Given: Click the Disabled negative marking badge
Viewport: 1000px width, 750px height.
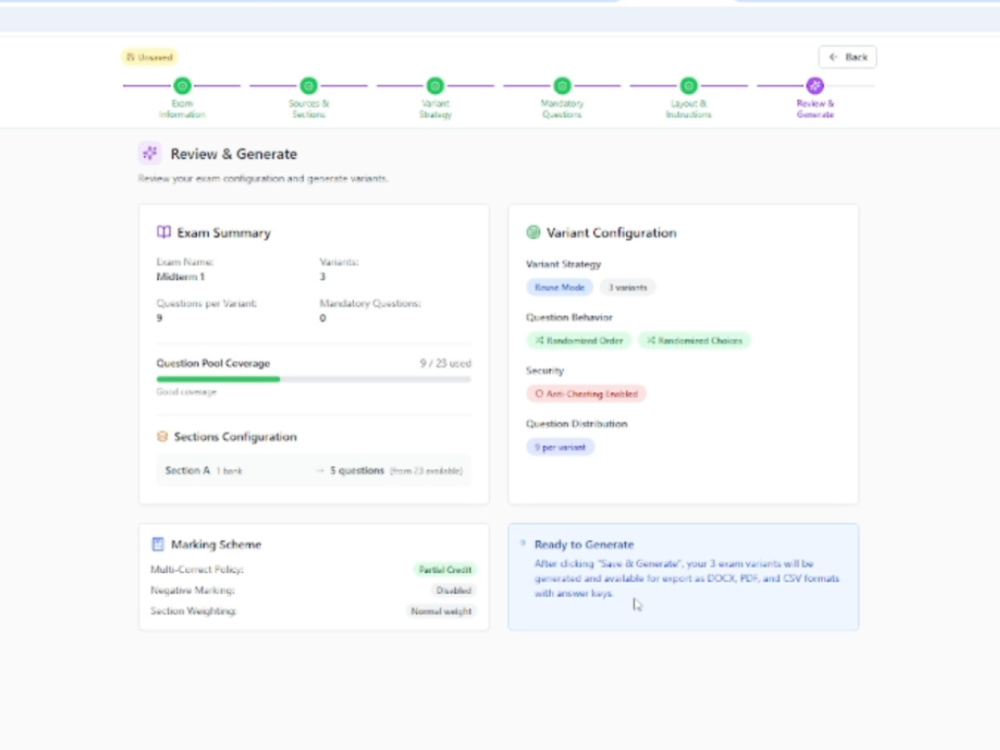Looking at the screenshot, I should tap(453, 591).
